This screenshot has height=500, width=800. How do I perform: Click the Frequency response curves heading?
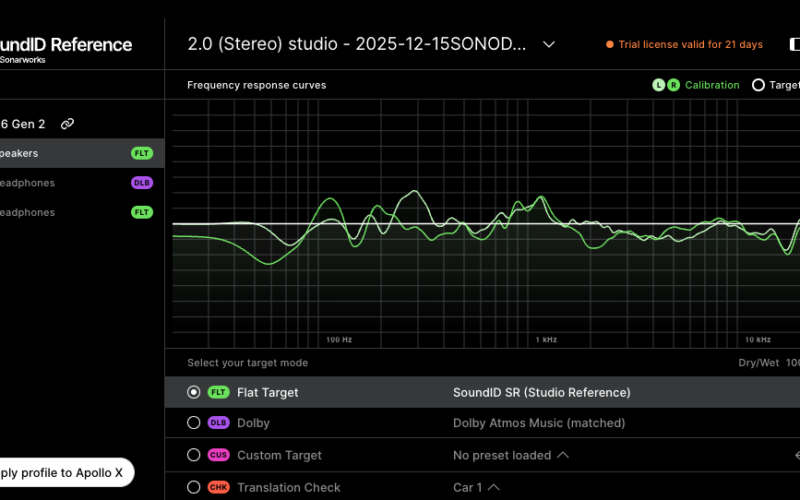(x=257, y=85)
